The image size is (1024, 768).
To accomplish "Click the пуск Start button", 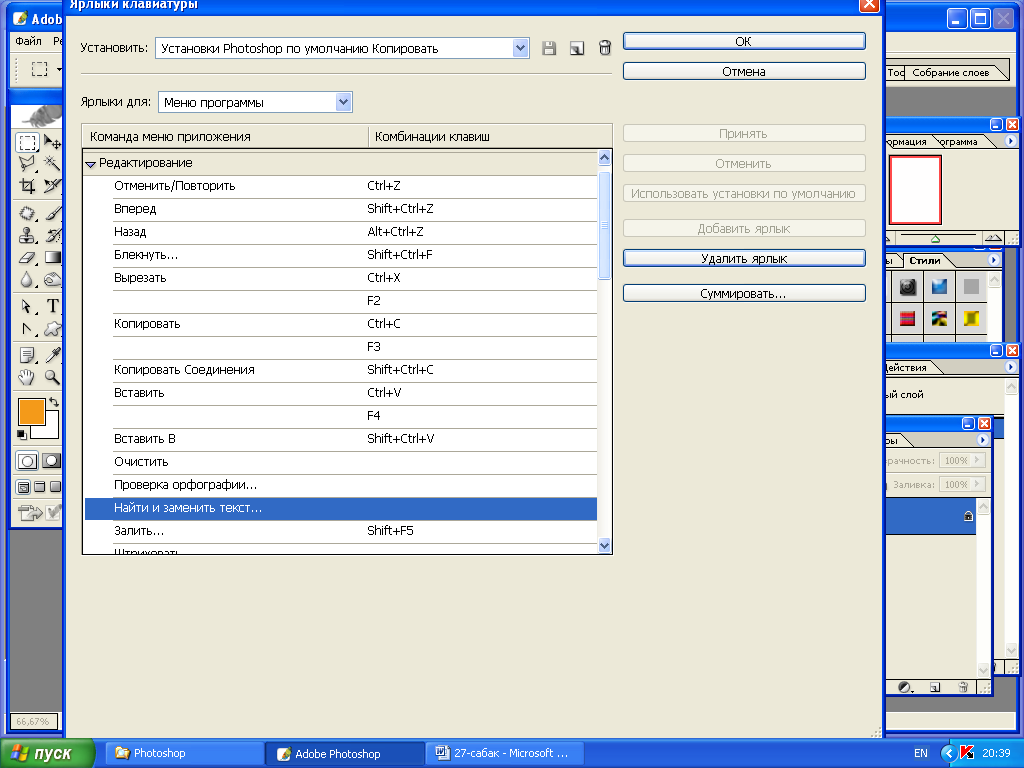I will tap(46, 753).
